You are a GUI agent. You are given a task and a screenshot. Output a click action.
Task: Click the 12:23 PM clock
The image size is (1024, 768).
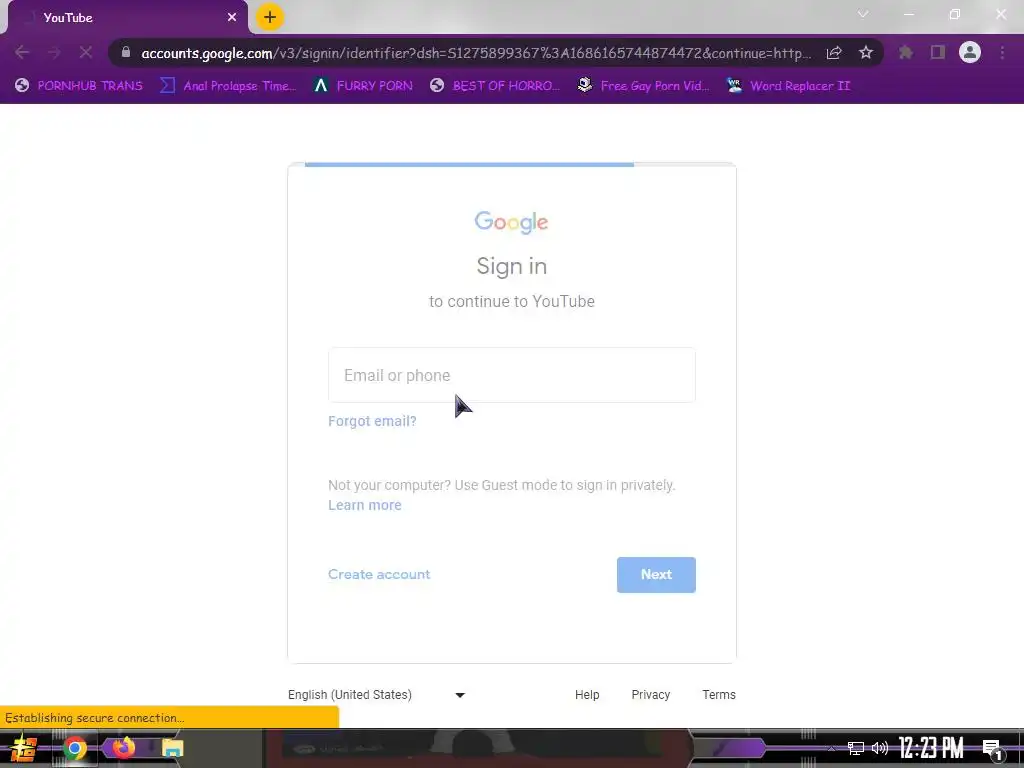(x=931, y=748)
